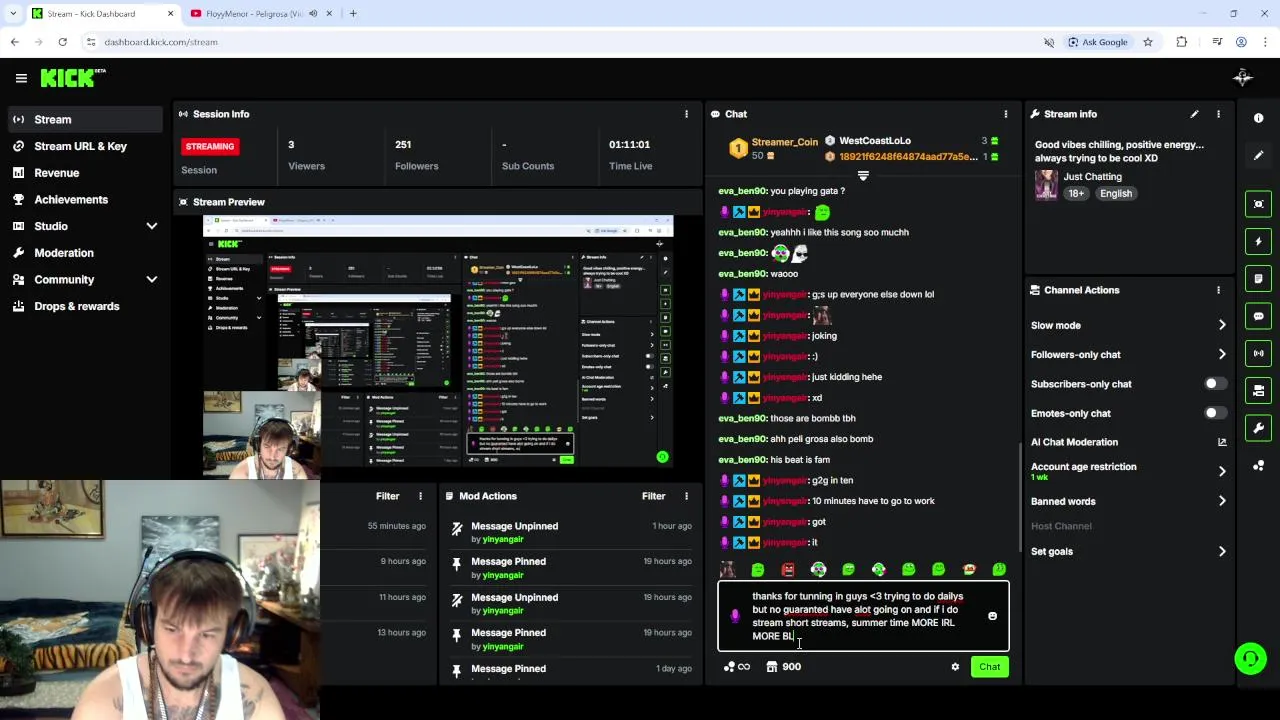Click the Just Chatting category

1092,177
